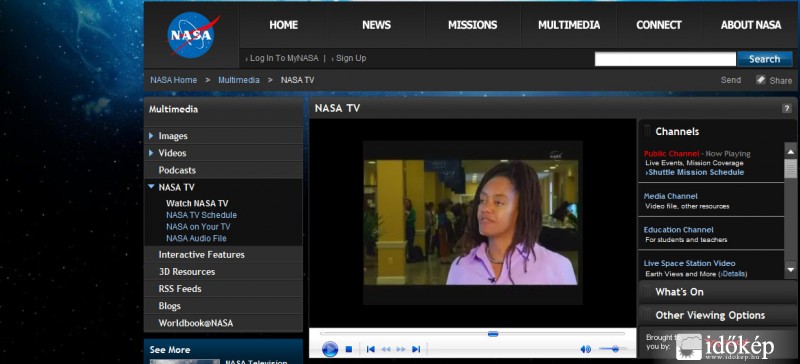Select Live Space Station Video channel

coord(689,263)
